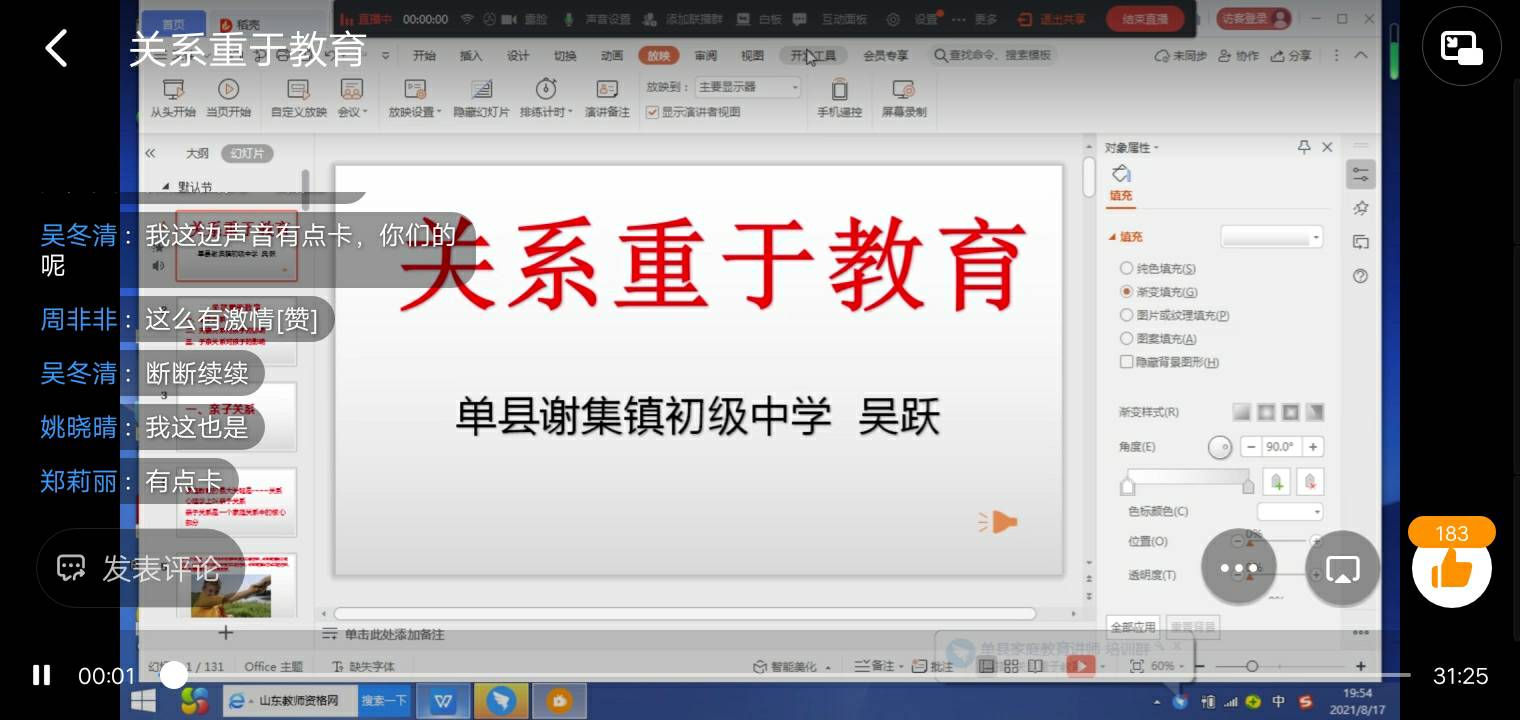This screenshot has width=1520, height=720.
Task: Decrease angle with minus stepper
Action: pos(1251,447)
